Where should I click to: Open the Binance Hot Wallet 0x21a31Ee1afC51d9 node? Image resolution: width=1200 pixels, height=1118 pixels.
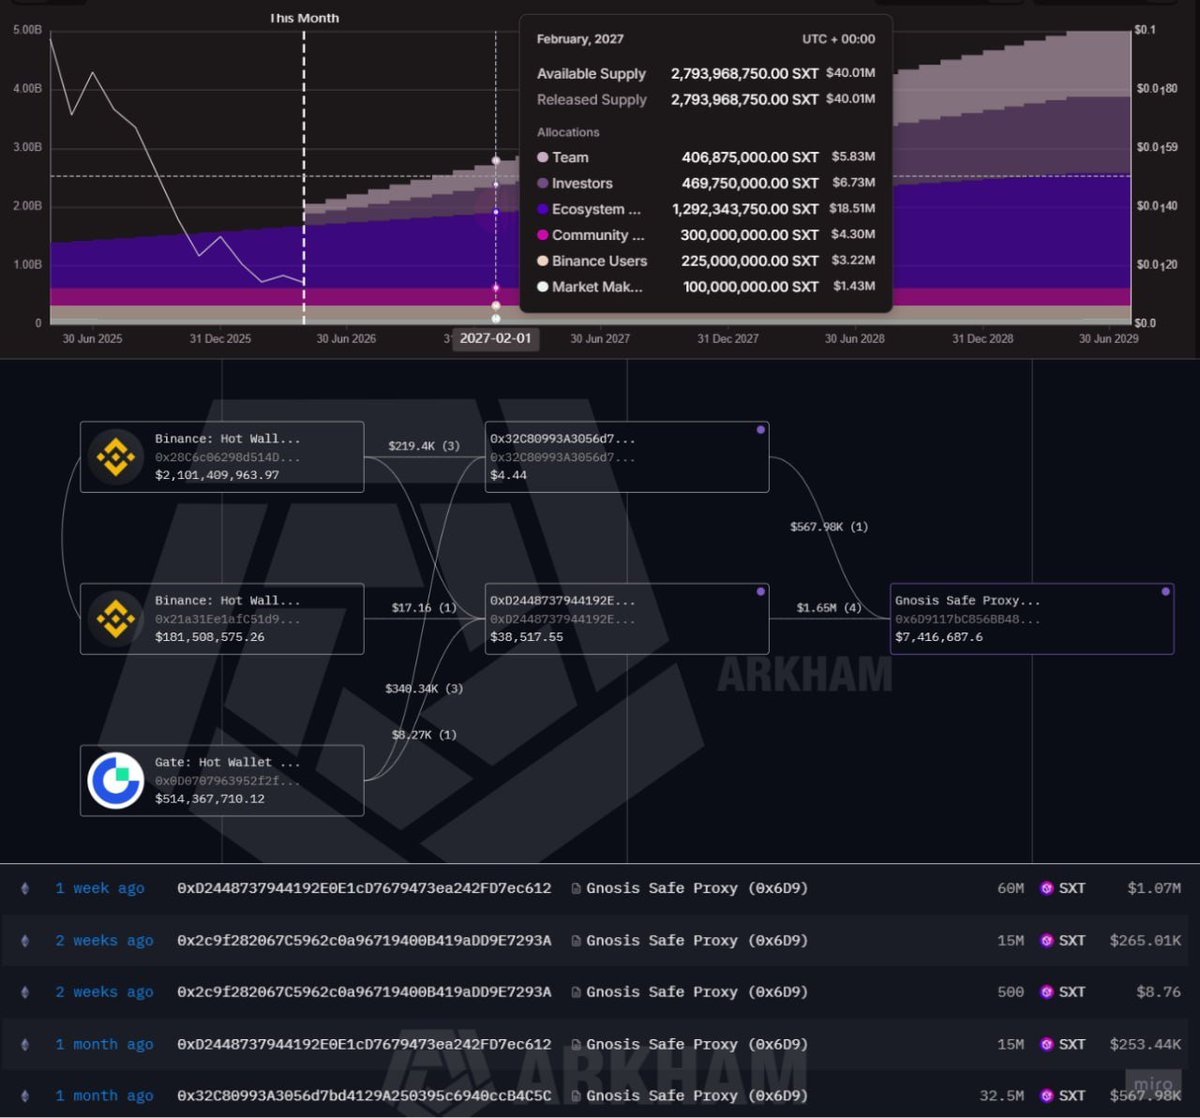click(x=222, y=619)
